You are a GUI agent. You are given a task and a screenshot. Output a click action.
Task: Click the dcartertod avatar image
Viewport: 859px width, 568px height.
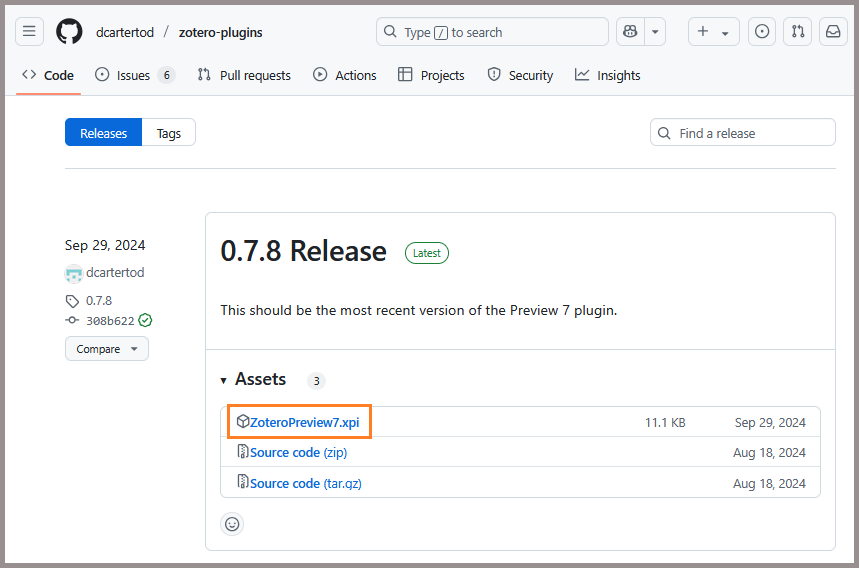(73, 273)
